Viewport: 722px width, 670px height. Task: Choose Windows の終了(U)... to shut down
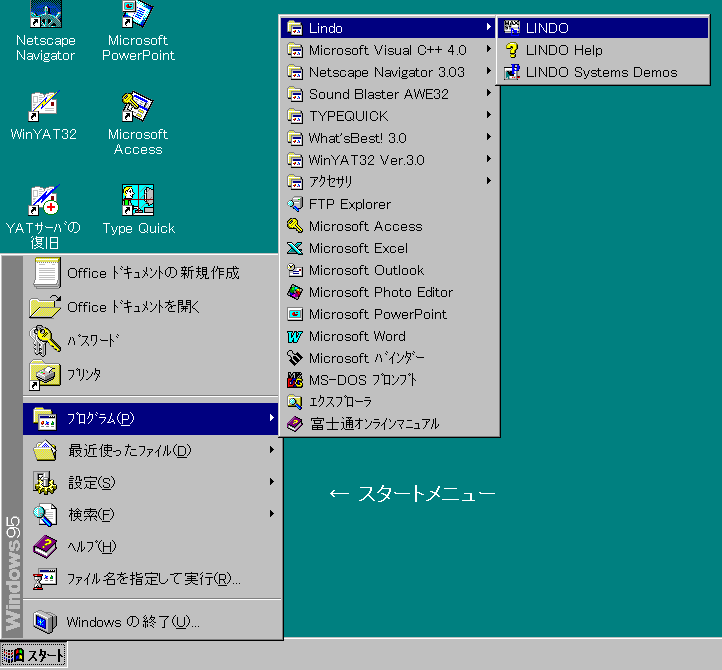coord(133,622)
